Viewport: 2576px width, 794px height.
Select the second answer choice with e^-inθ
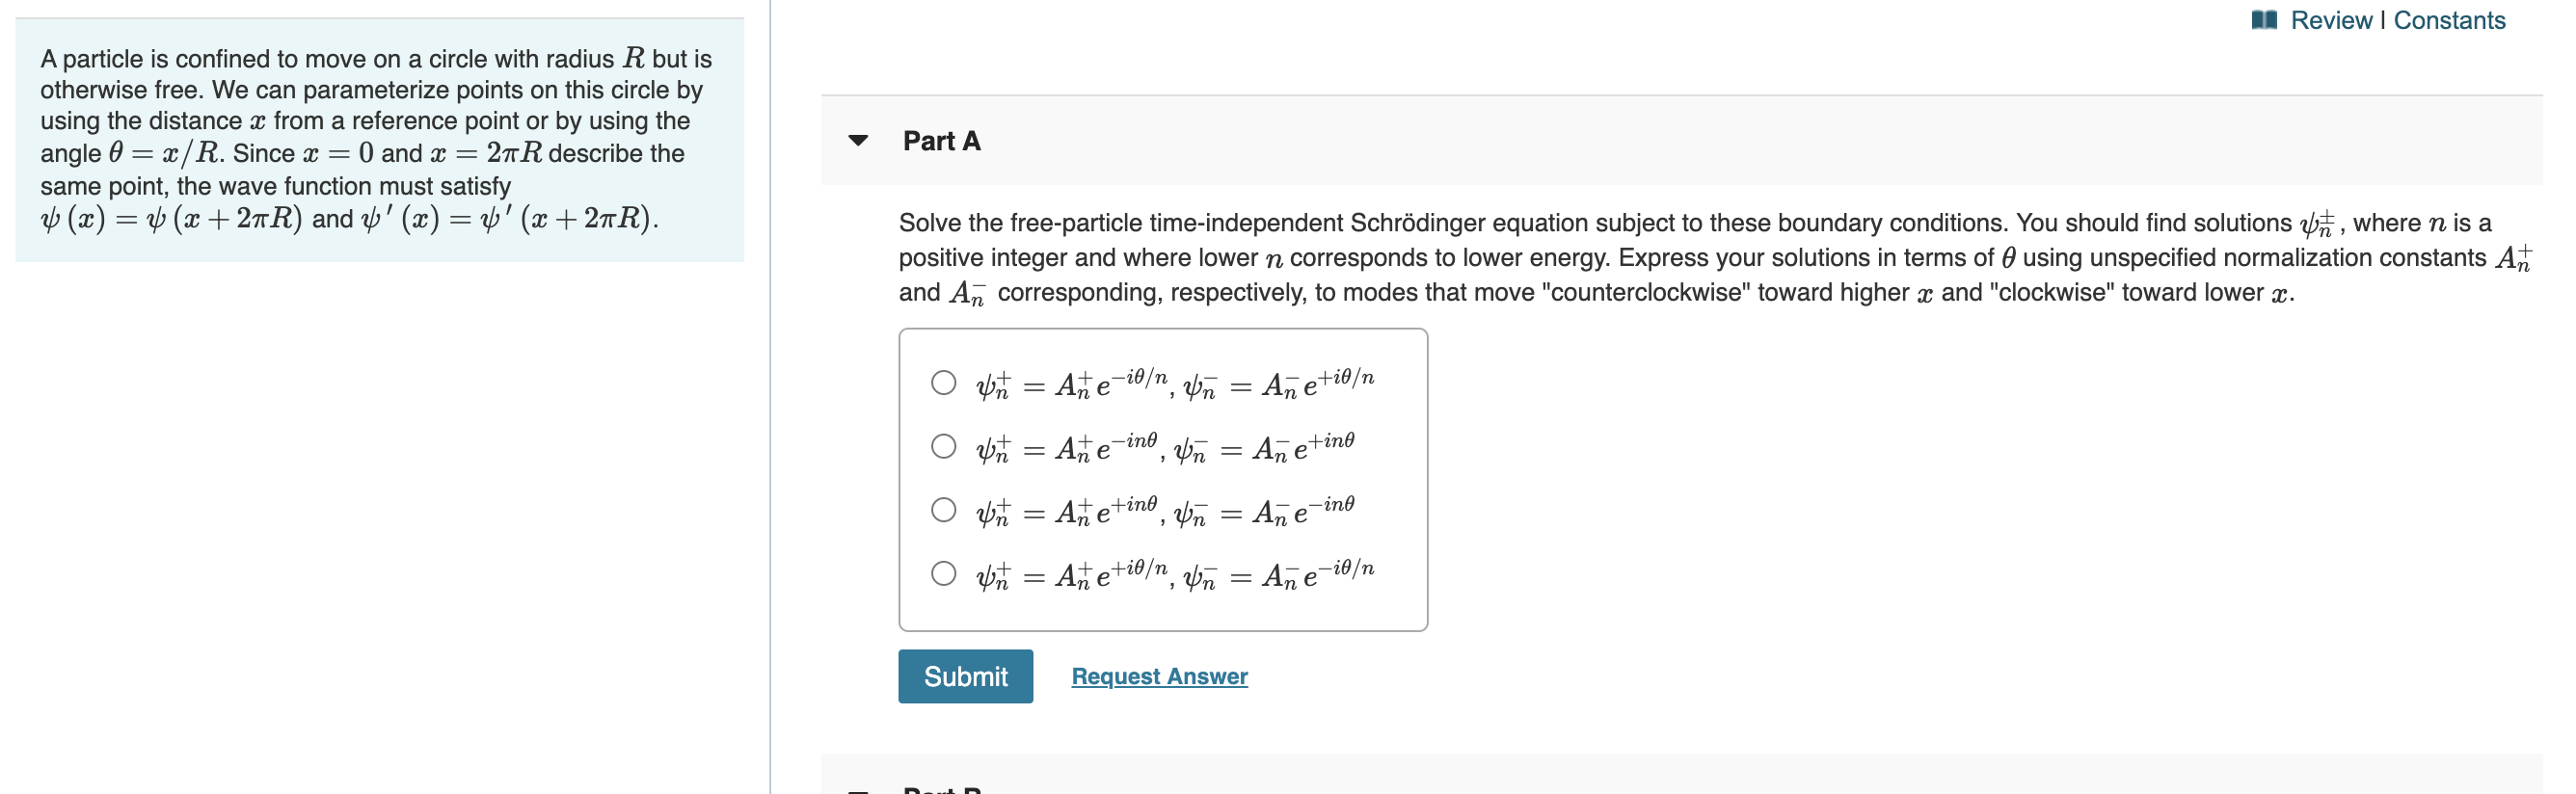[944, 446]
